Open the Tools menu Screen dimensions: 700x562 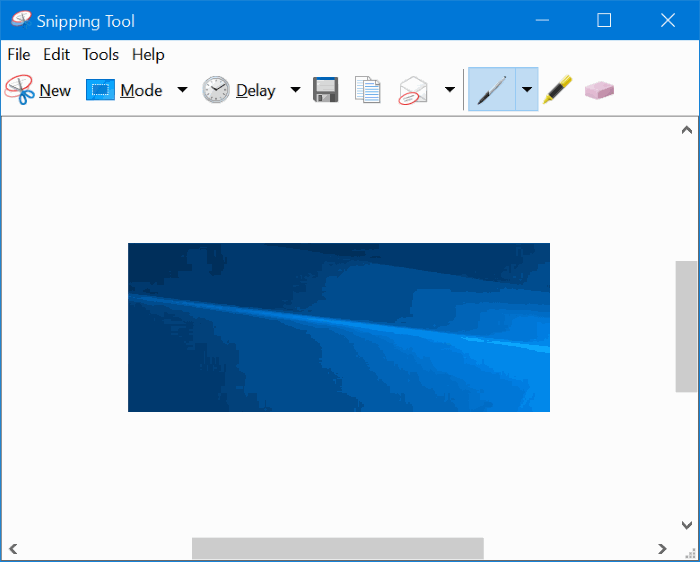tap(100, 54)
